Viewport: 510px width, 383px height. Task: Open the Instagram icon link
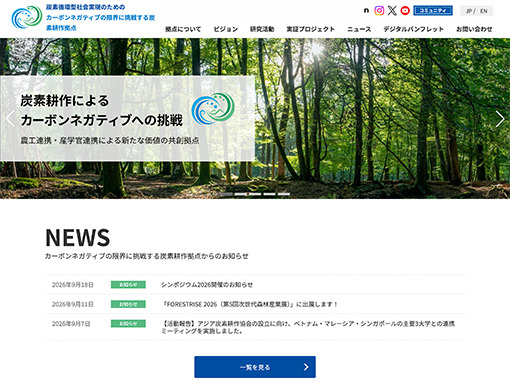pyautogui.click(x=379, y=11)
